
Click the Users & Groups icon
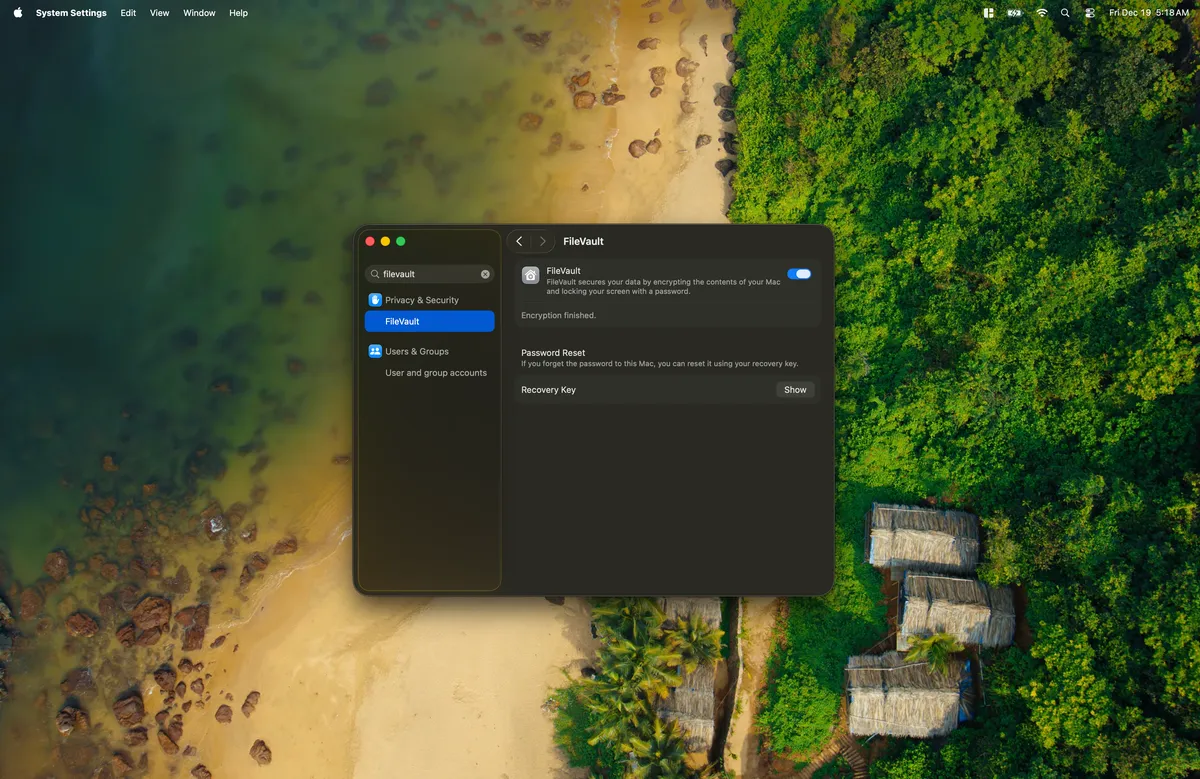[x=375, y=351]
